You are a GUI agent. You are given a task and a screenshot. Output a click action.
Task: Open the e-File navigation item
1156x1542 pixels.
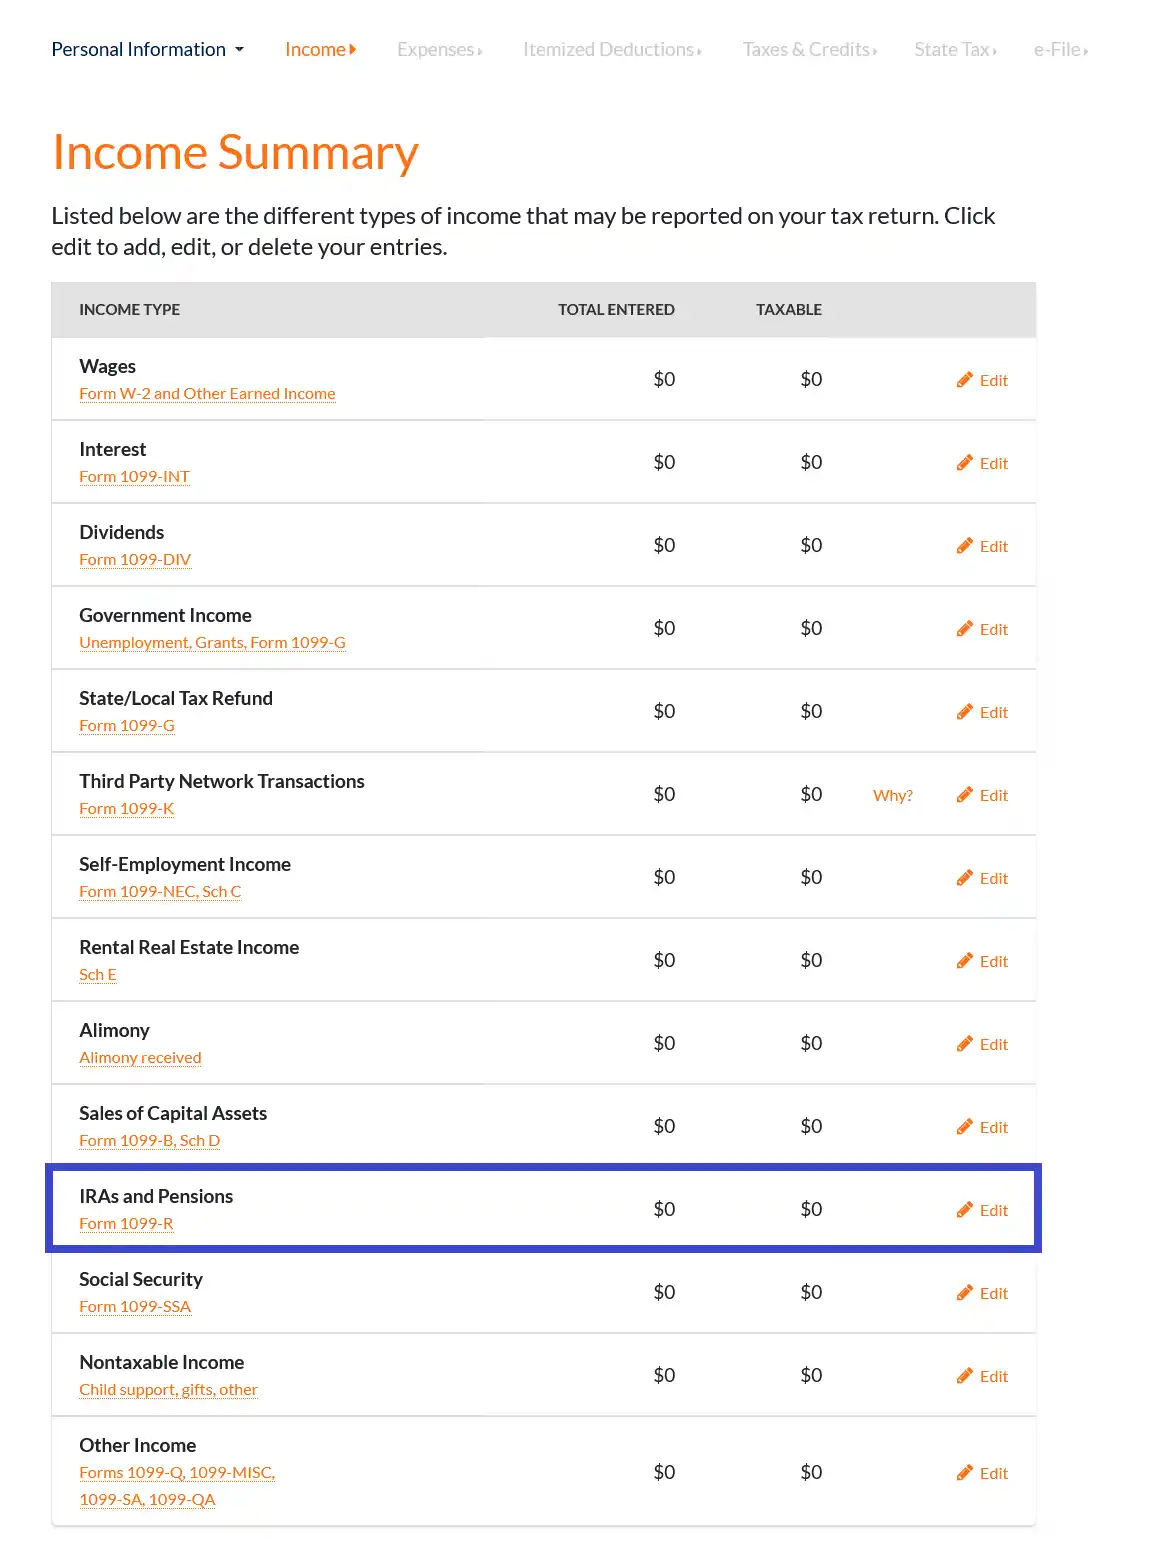pos(1060,50)
